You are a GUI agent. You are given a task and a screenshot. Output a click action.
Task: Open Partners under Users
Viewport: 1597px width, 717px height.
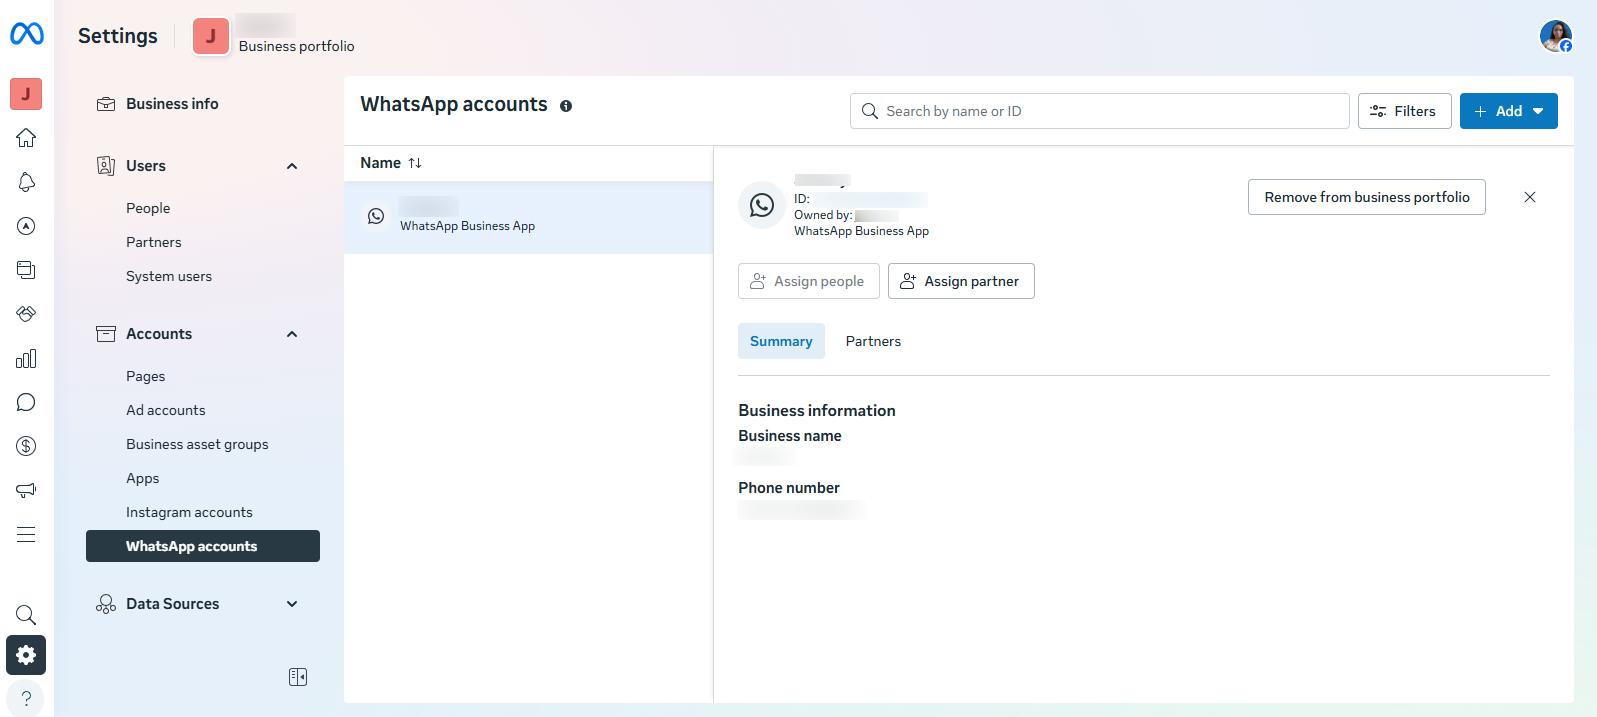point(154,242)
